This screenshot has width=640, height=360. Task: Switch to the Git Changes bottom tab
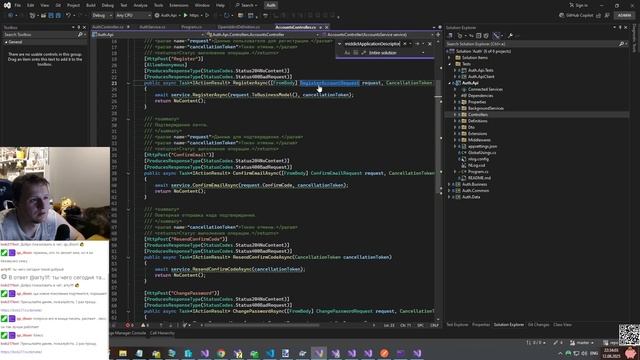coord(538,325)
